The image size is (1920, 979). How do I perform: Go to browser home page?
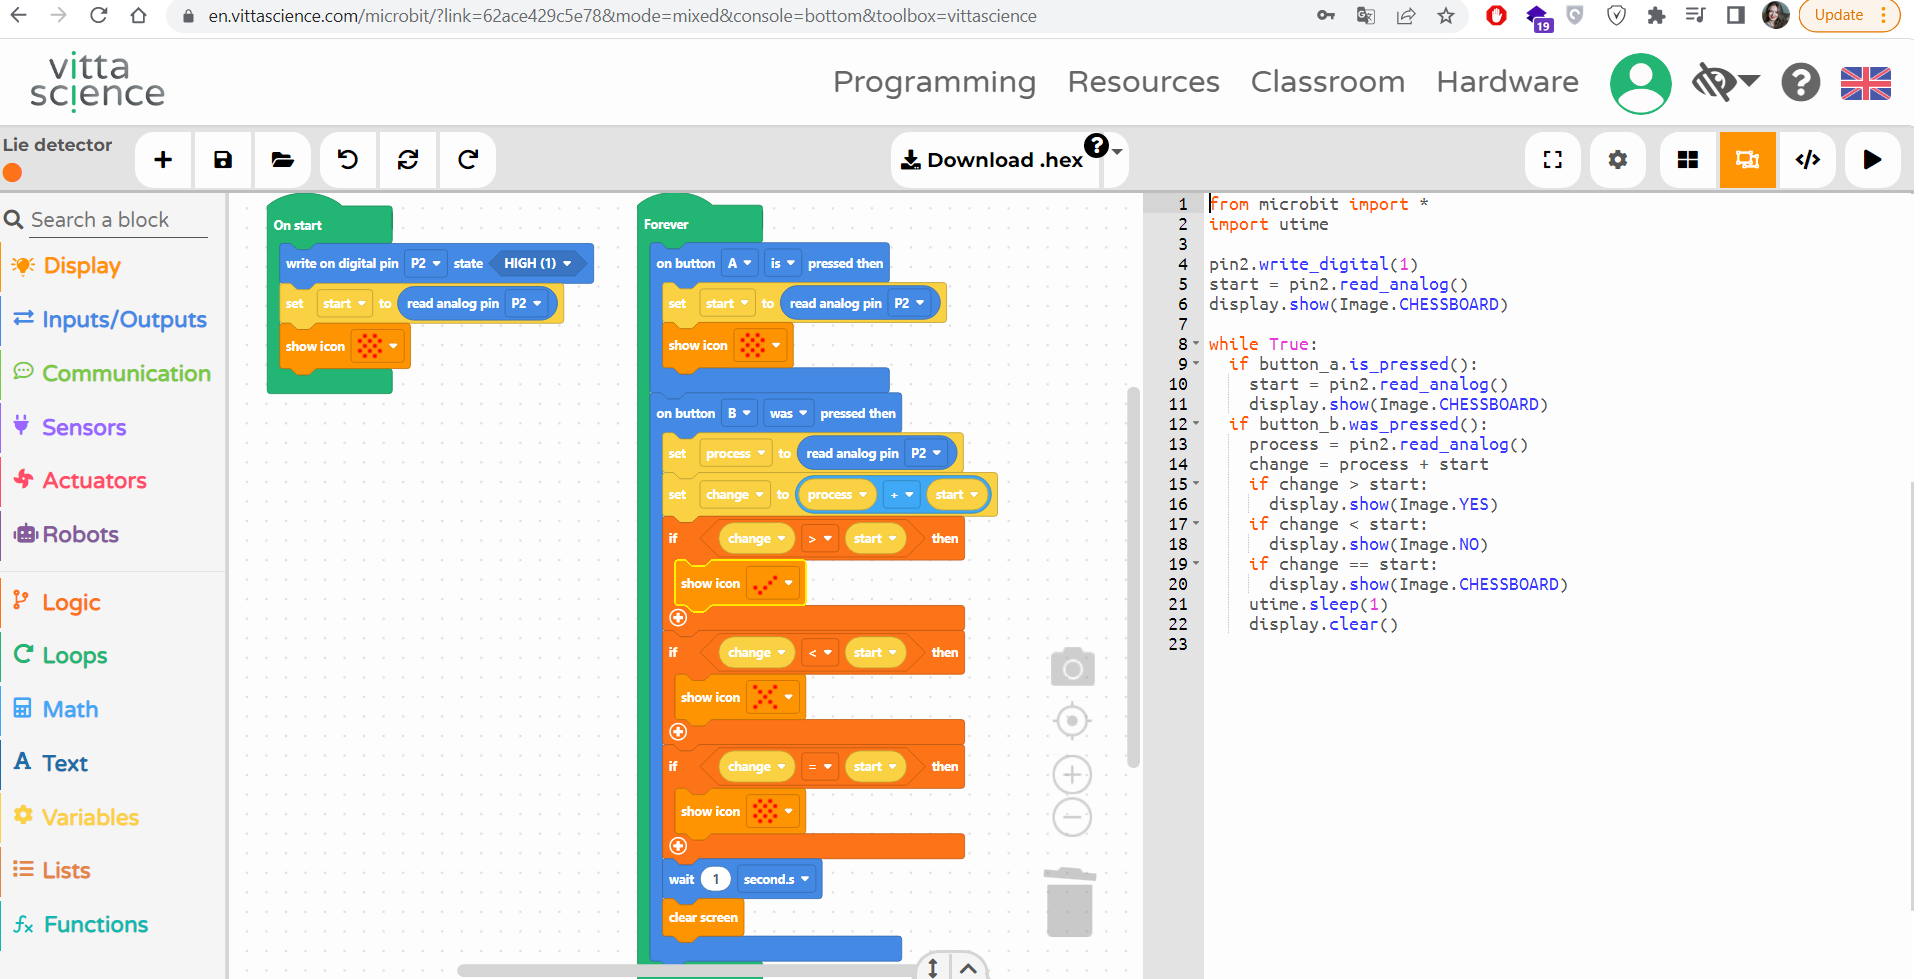138,15
